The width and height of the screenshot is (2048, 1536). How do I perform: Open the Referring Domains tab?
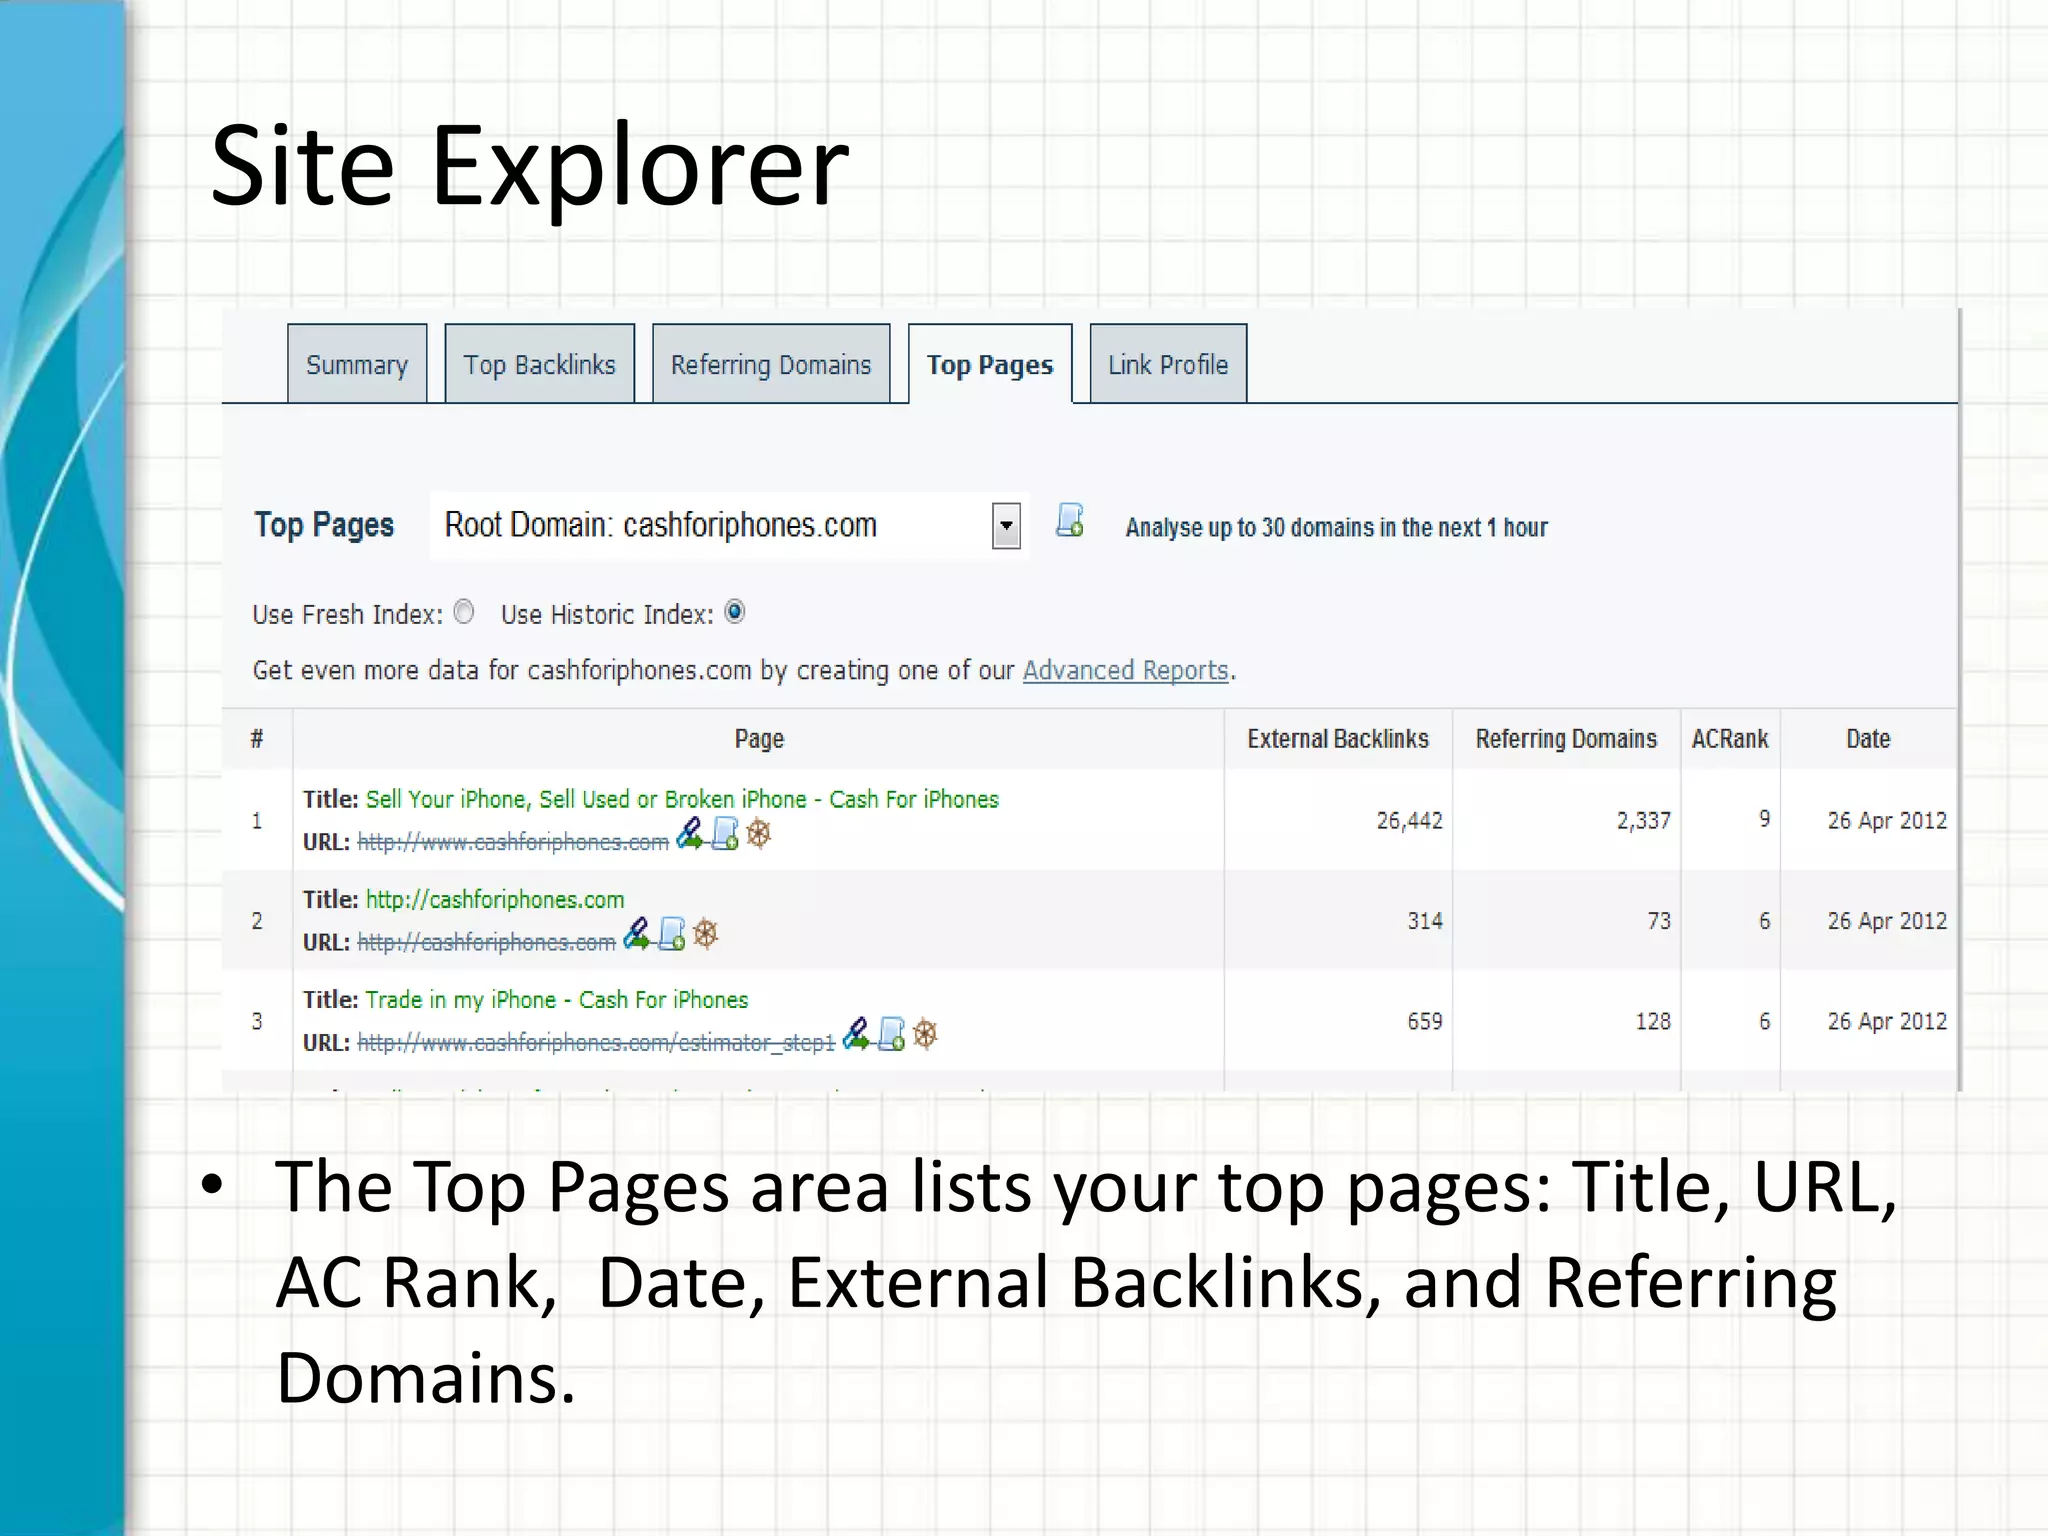pyautogui.click(x=771, y=364)
